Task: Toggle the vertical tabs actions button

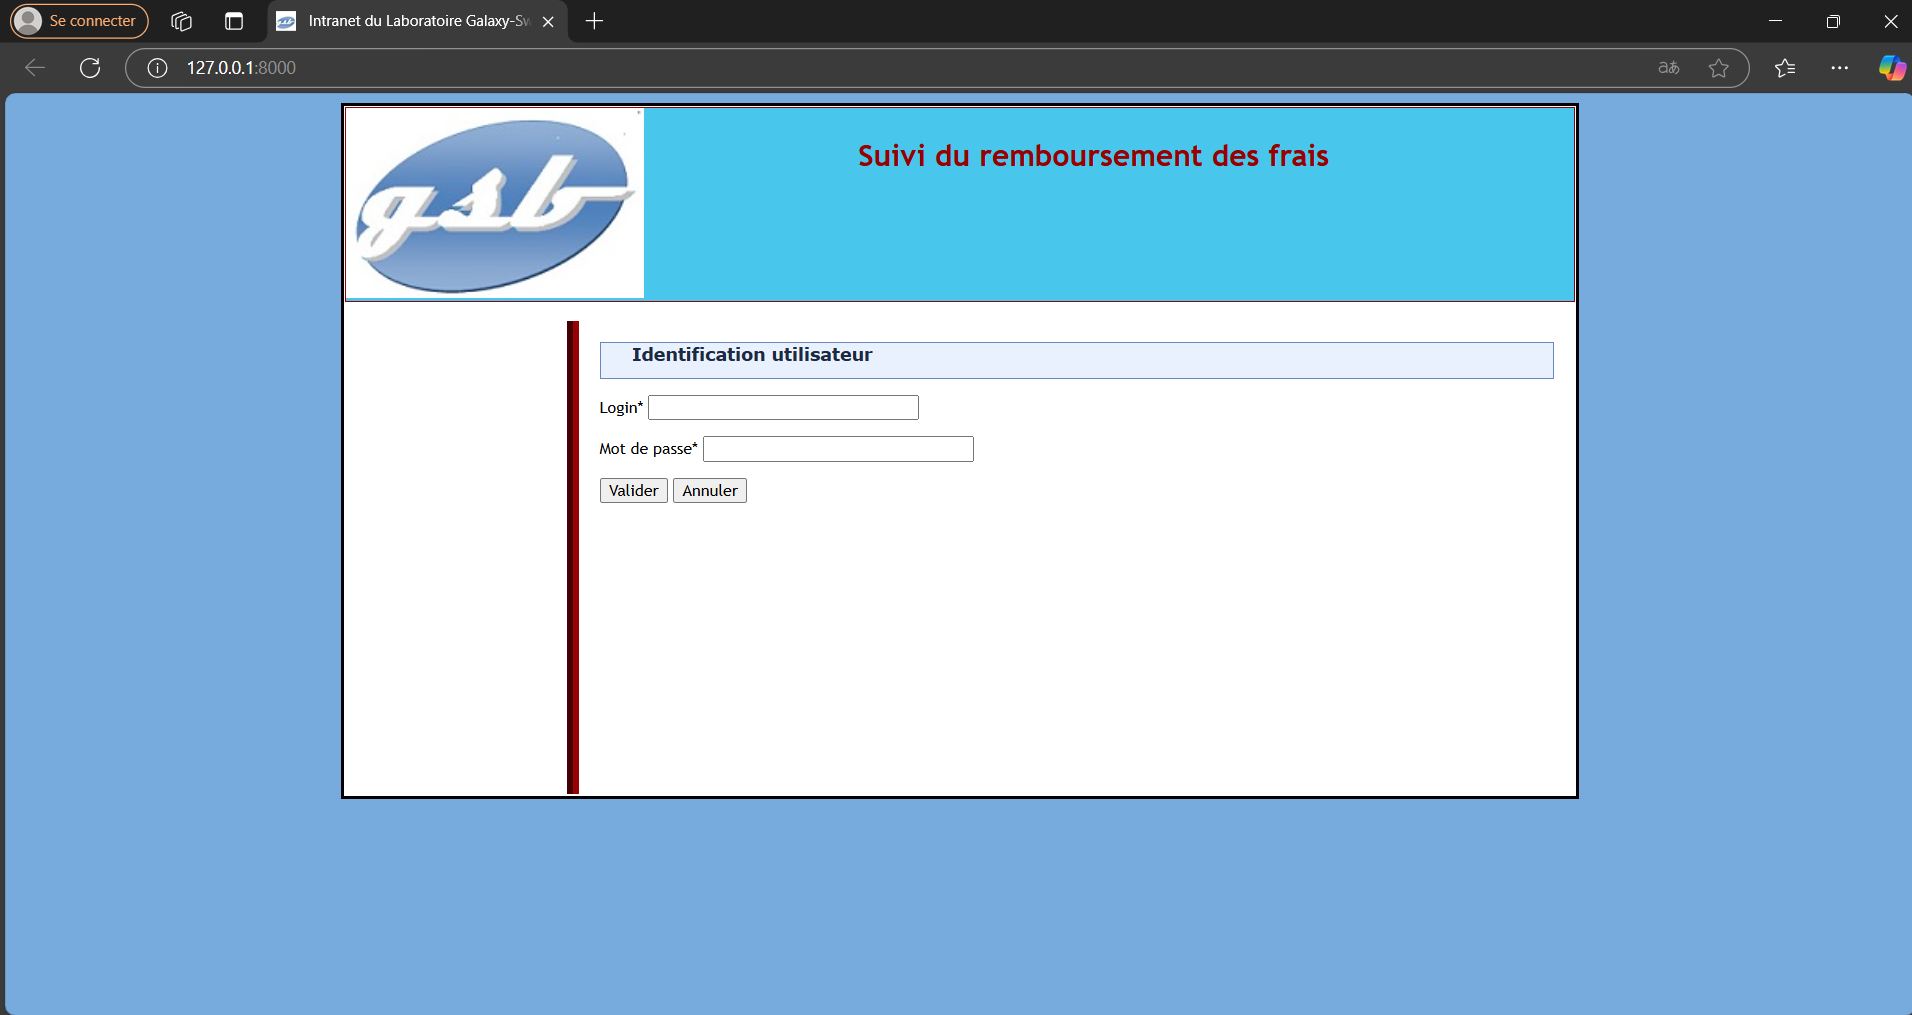Action: pyautogui.click(x=234, y=21)
